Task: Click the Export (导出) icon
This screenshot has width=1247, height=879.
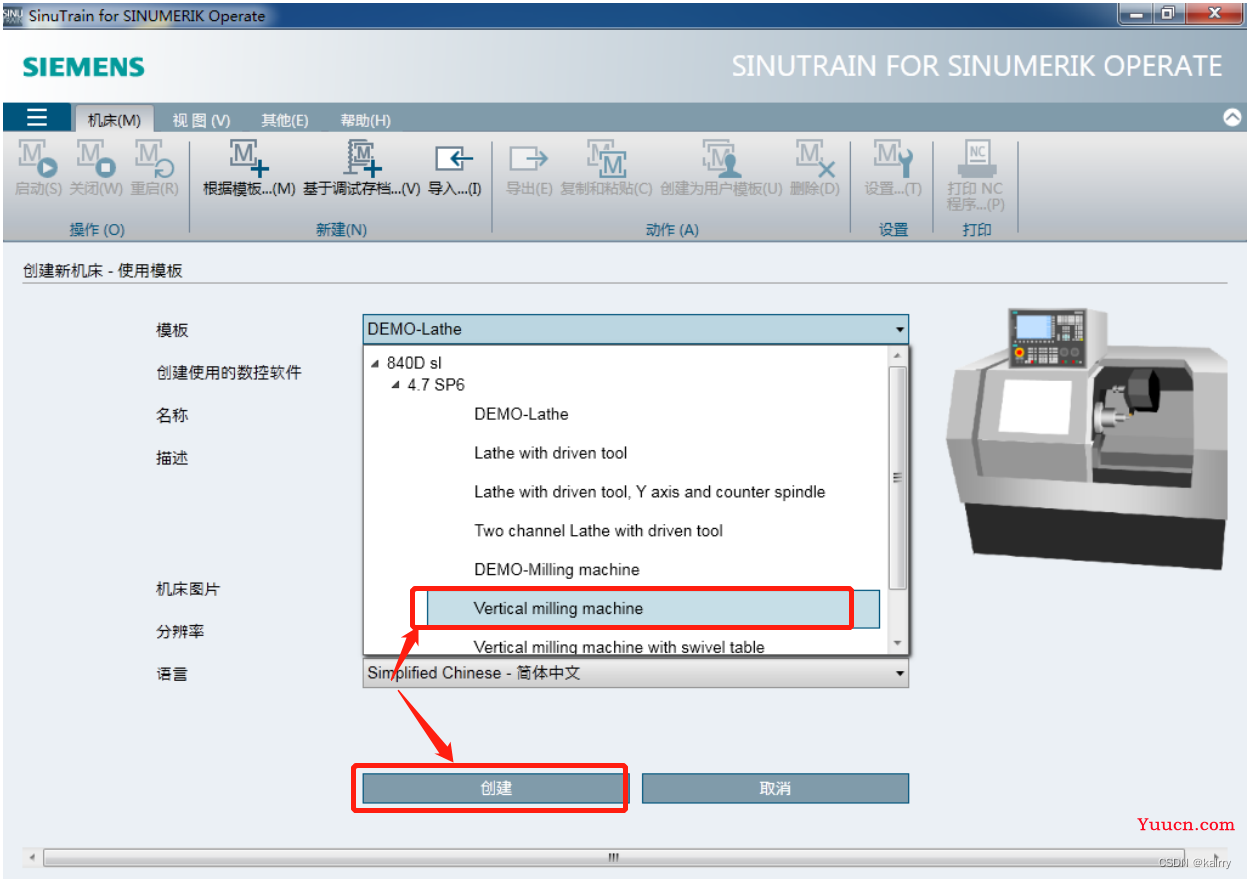Action: pos(529,158)
